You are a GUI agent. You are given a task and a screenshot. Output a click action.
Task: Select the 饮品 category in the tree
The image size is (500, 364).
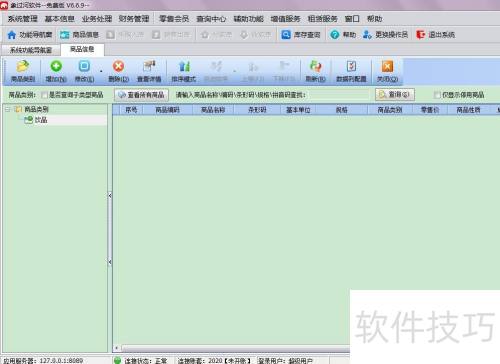click(41, 120)
